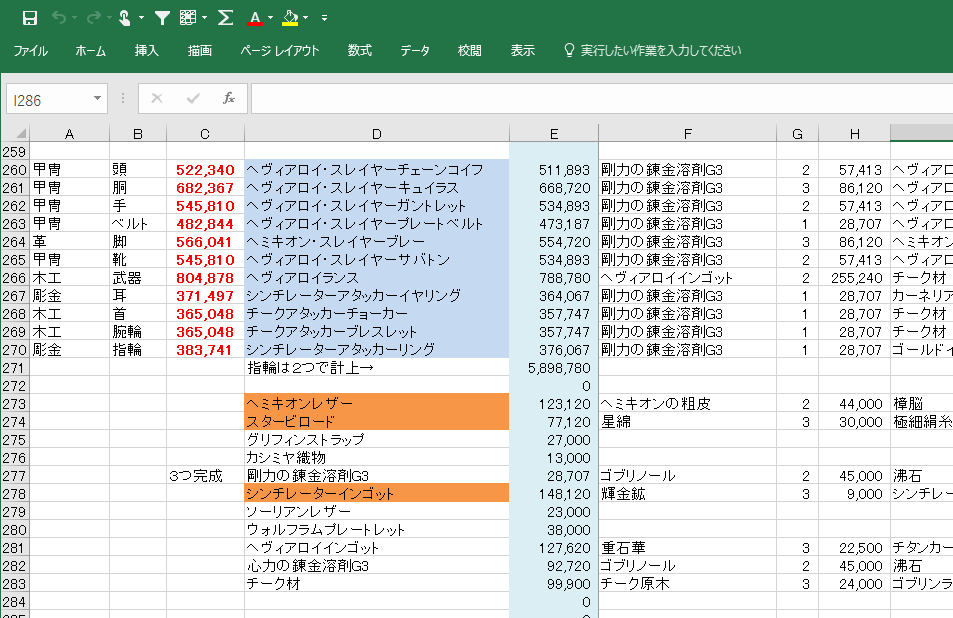Click the borders grid icon
This screenshot has width=953, height=618.
188,18
